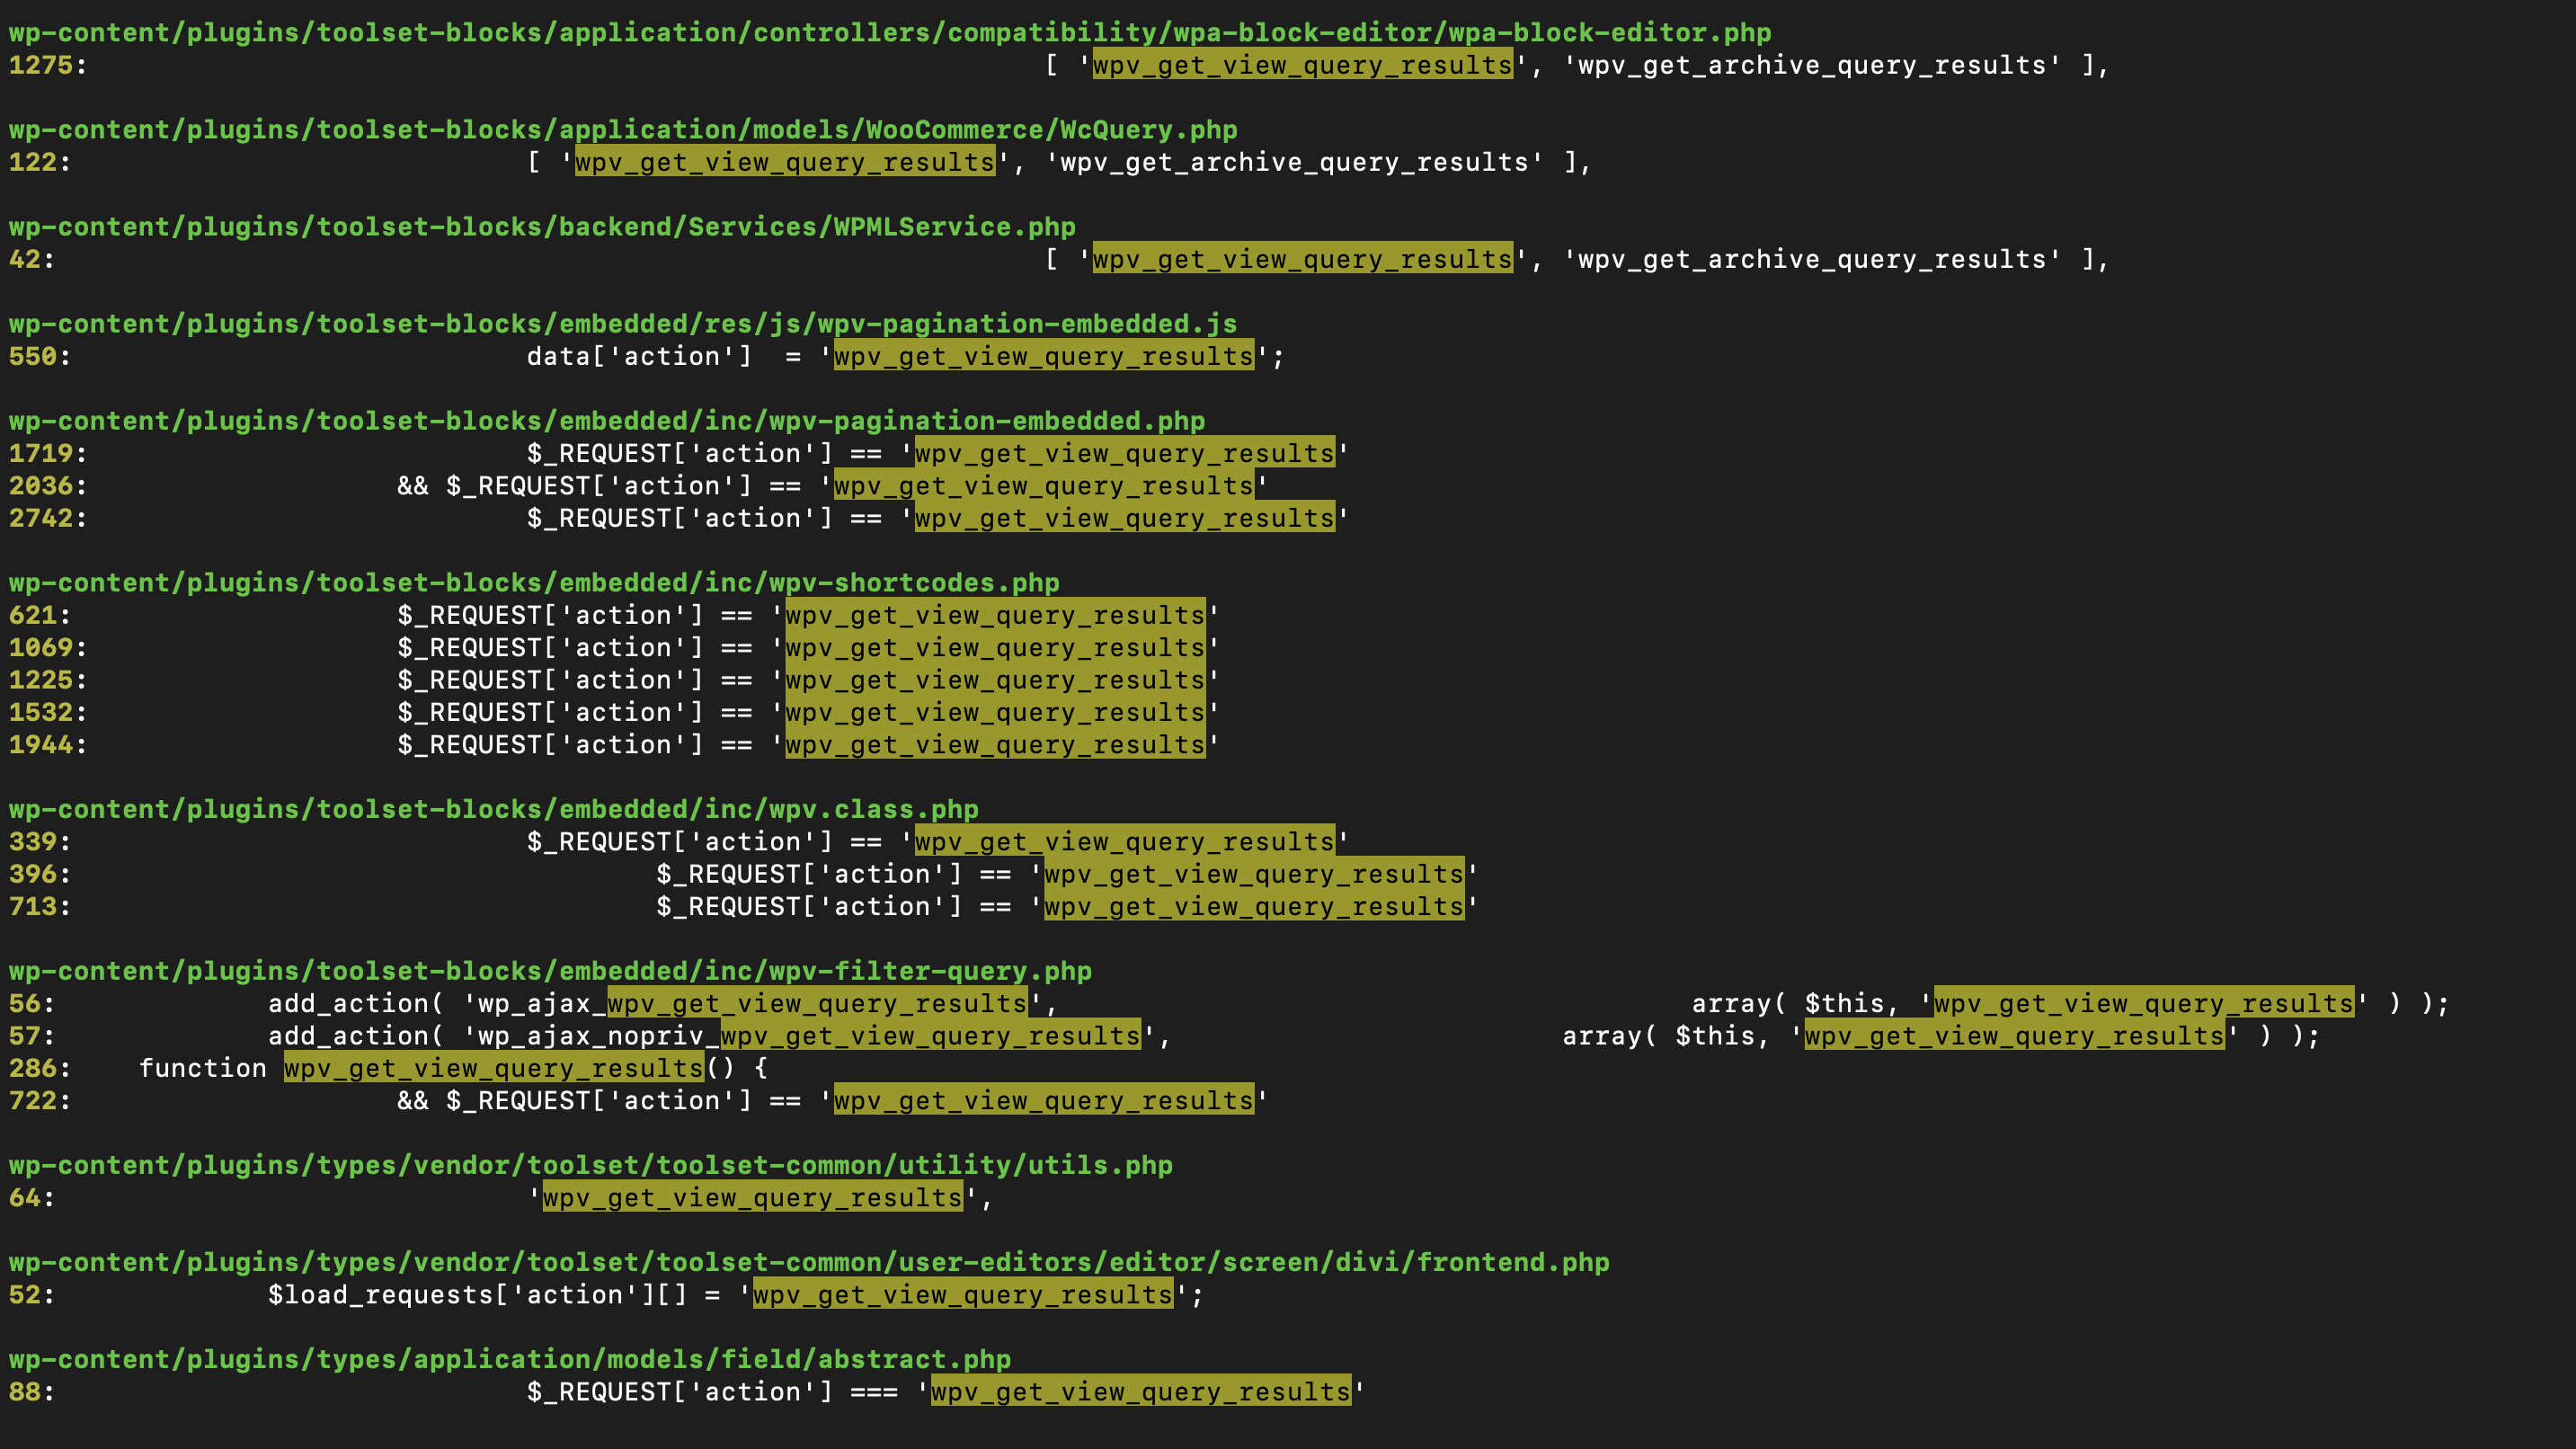Click the divi/frontend.php file path
The image size is (2576, 1449).
pyautogui.click(x=809, y=1262)
